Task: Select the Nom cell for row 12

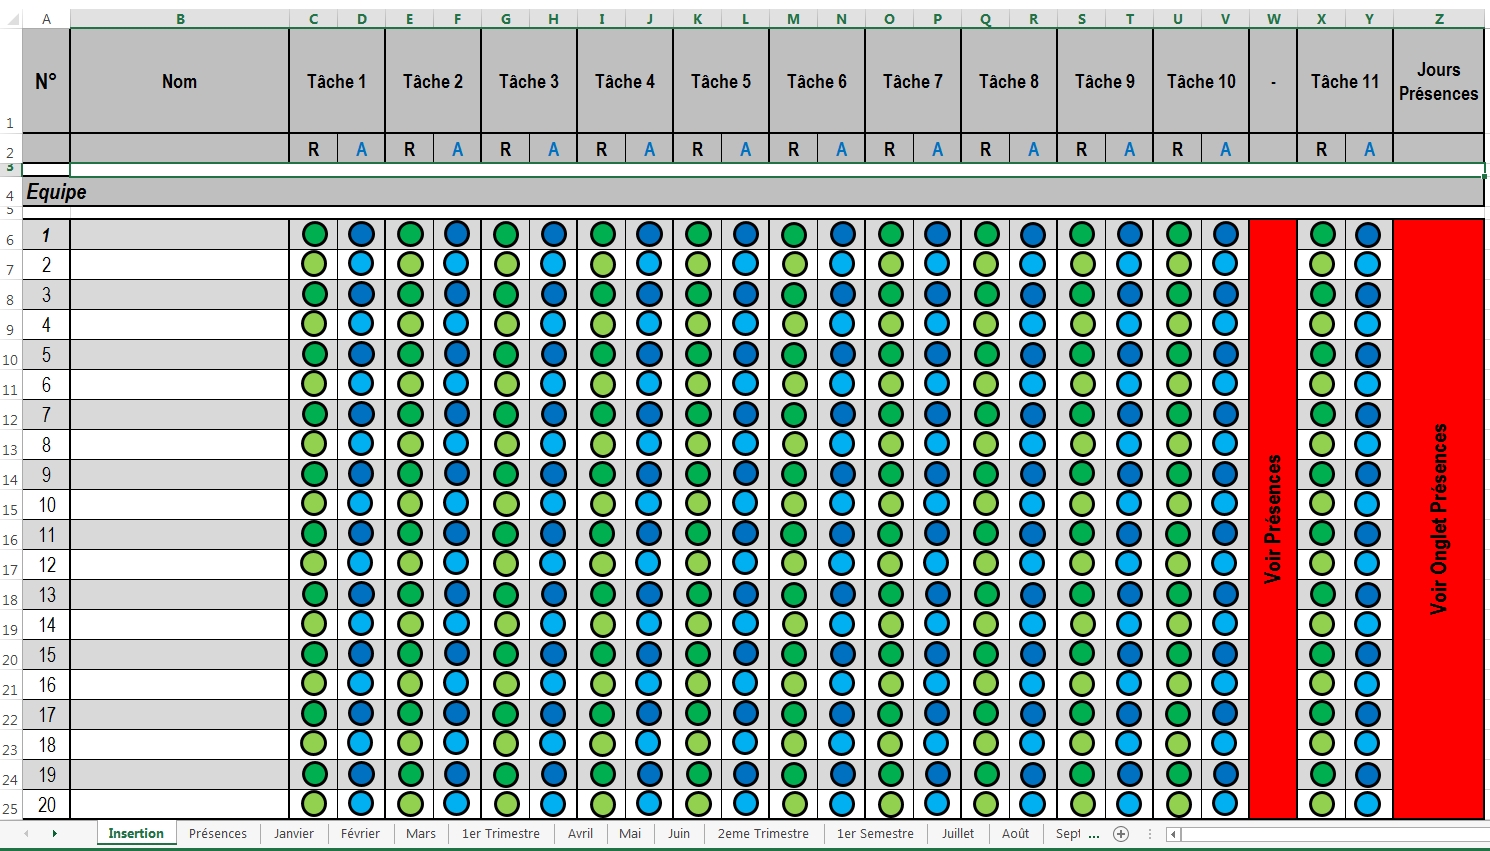Action: (180, 565)
